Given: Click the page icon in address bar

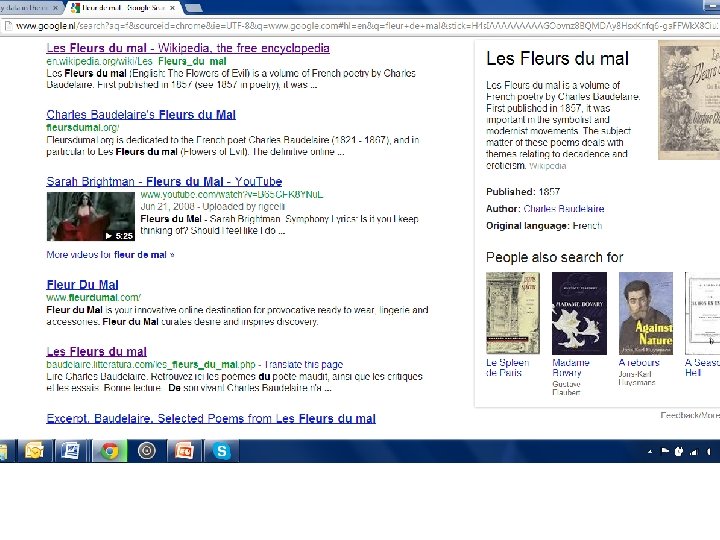Looking at the screenshot, I should 8,26.
